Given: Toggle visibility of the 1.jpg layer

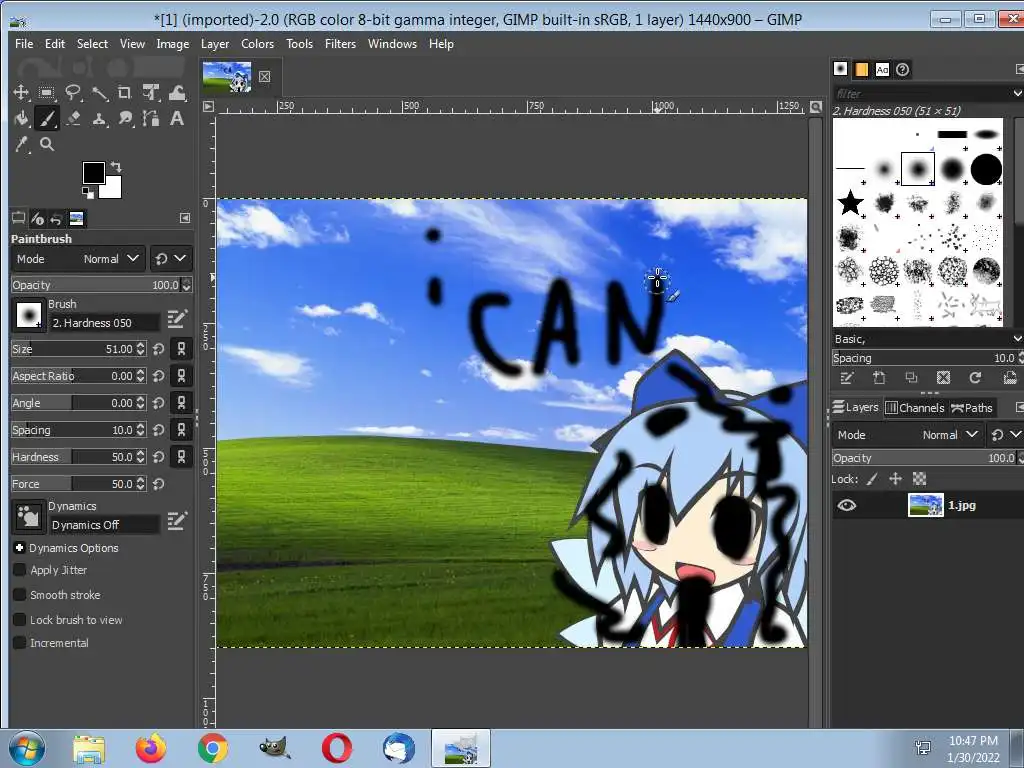Looking at the screenshot, I should 846,505.
